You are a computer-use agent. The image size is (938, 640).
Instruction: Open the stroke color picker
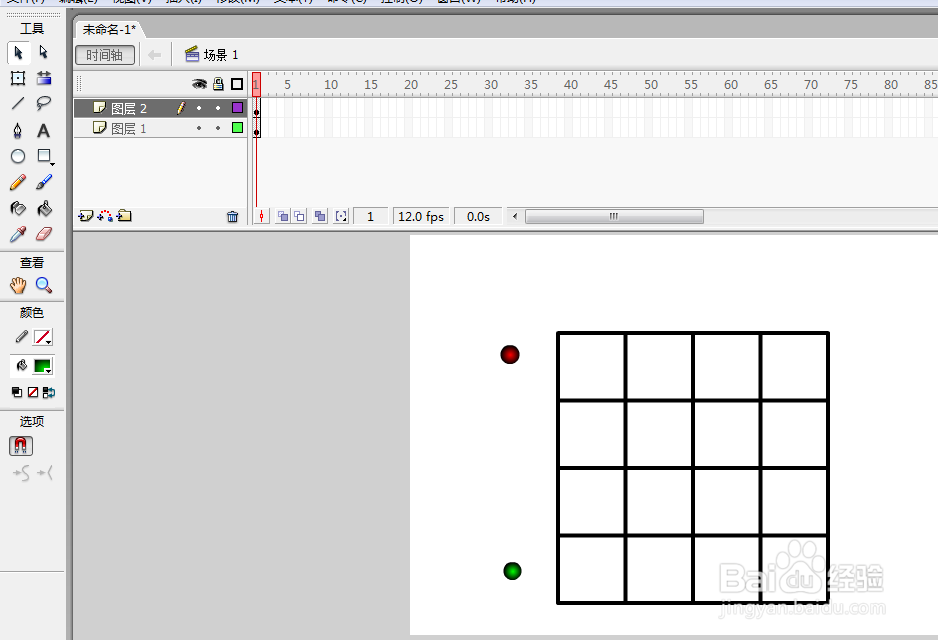coord(42,337)
